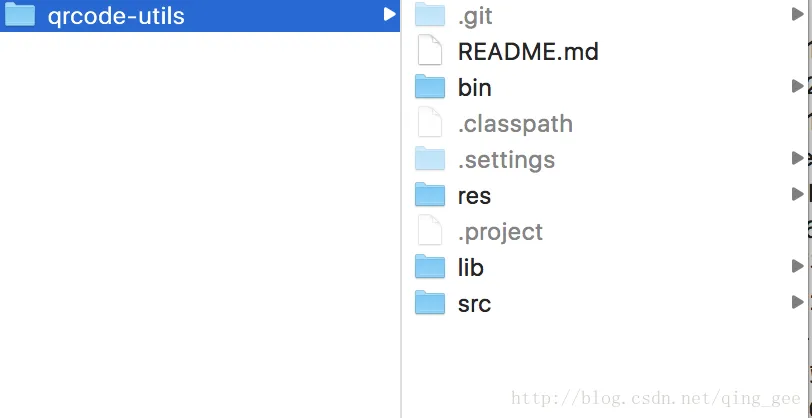Expand the .settings folder chevron
Screen dimensions: 812x418
coord(797,159)
